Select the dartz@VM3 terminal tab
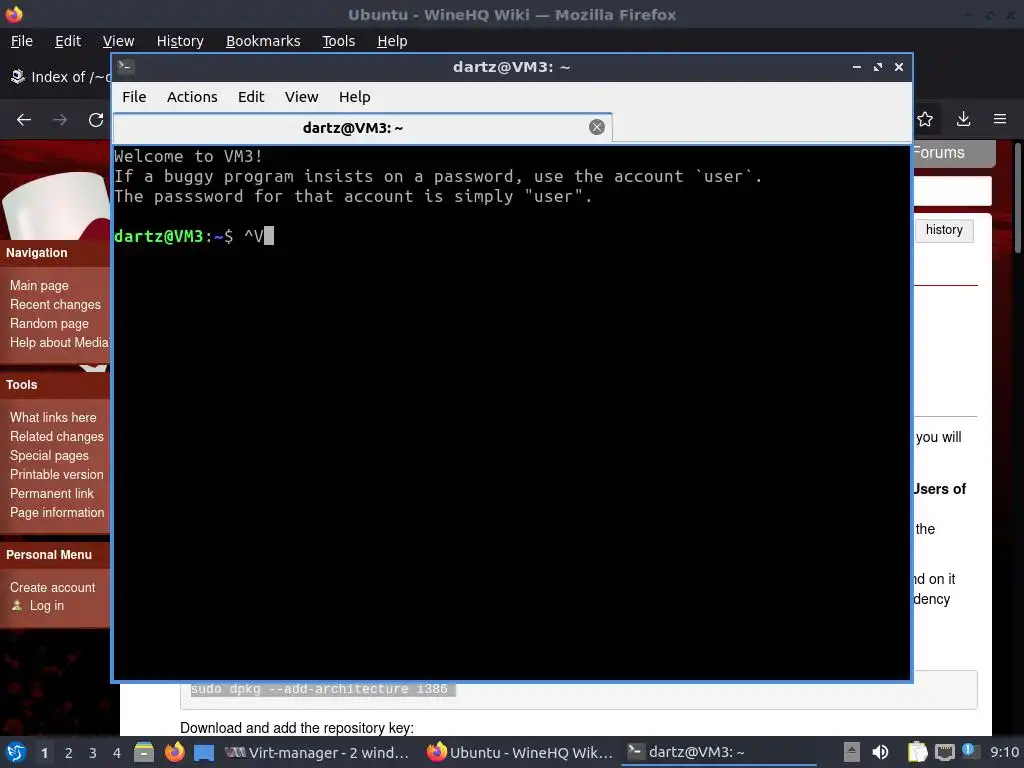This screenshot has height=768, width=1024. (x=362, y=128)
